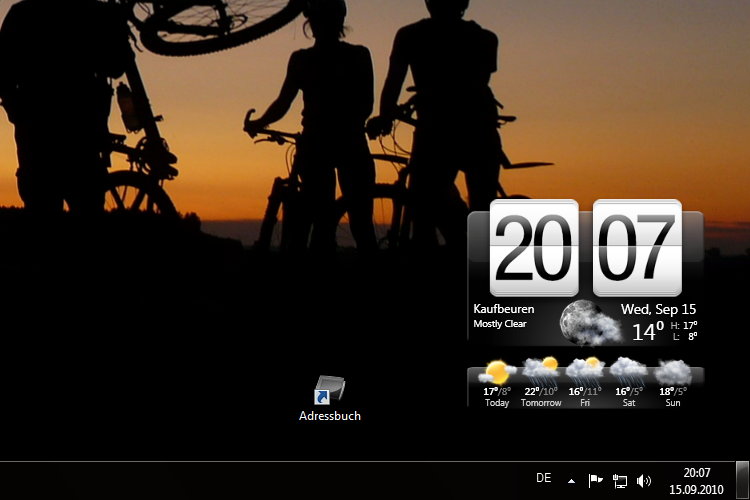The width and height of the screenshot is (750, 500).
Task: Click the moon-and-clouds current weather icon
Action: click(587, 321)
